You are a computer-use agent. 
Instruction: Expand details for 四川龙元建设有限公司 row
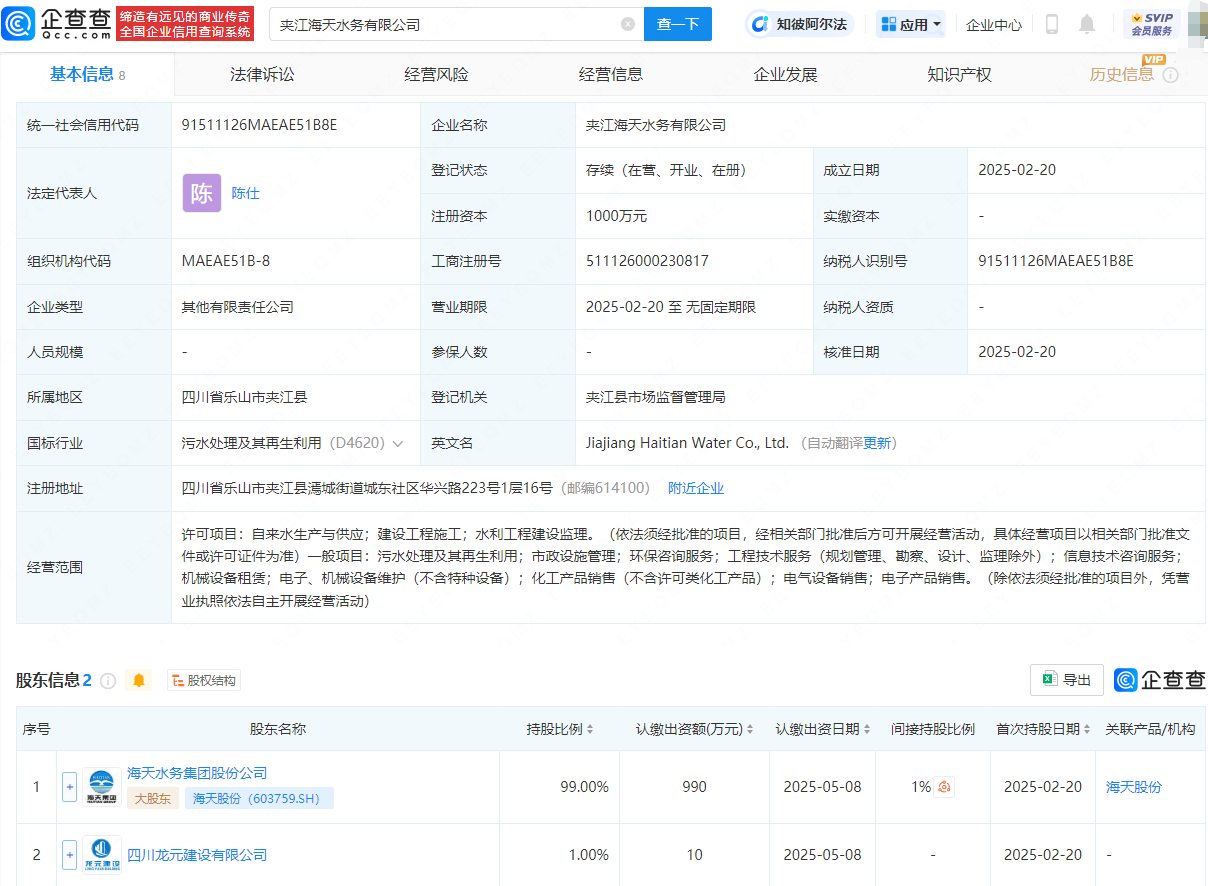tap(69, 855)
